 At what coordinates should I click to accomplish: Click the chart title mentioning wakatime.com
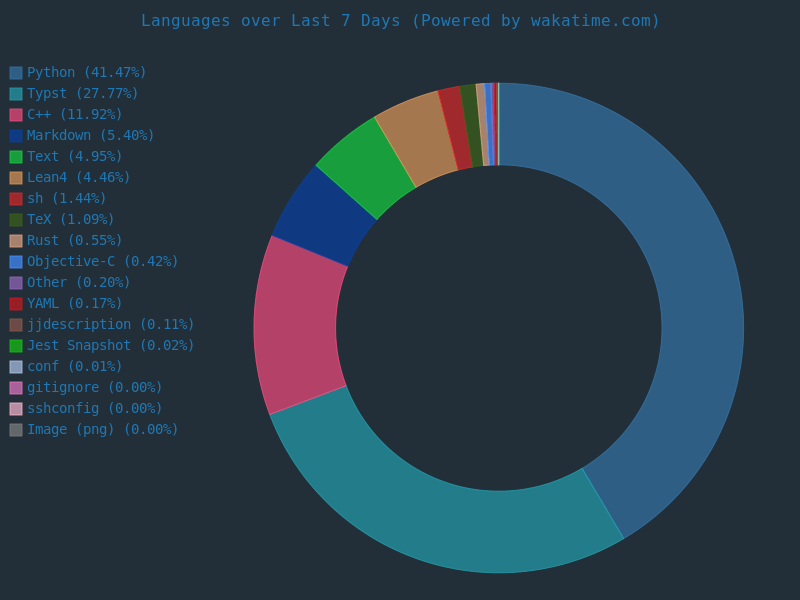[x=400, y=21]
